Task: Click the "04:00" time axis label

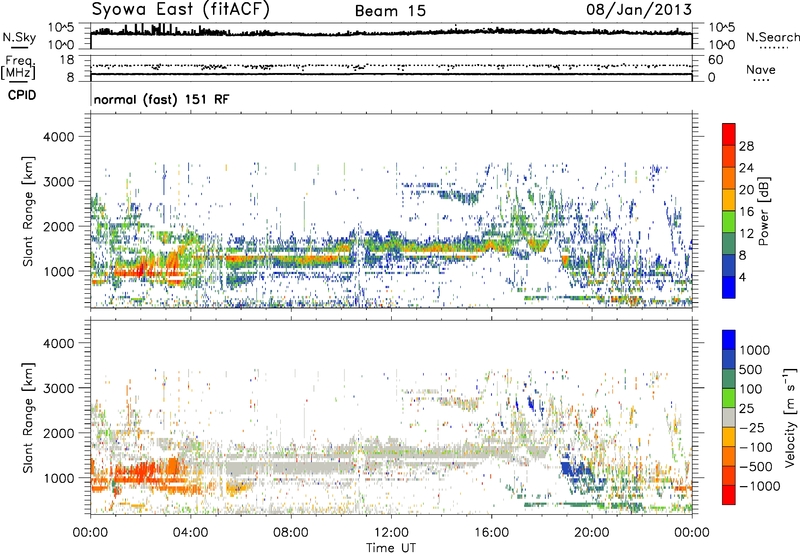Action: [x=190, y=533]
